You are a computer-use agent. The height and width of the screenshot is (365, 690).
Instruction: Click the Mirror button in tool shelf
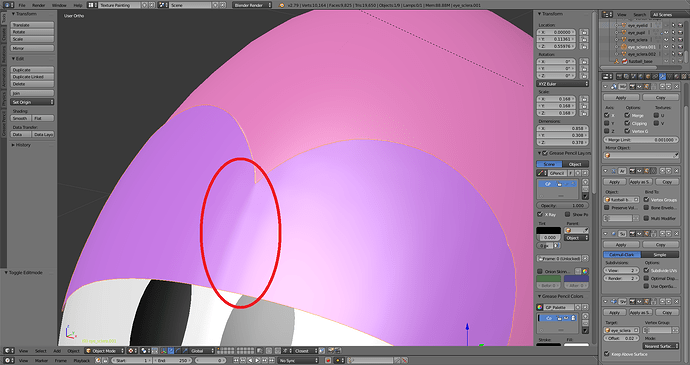pyautogui.click(x=32, y=48)
